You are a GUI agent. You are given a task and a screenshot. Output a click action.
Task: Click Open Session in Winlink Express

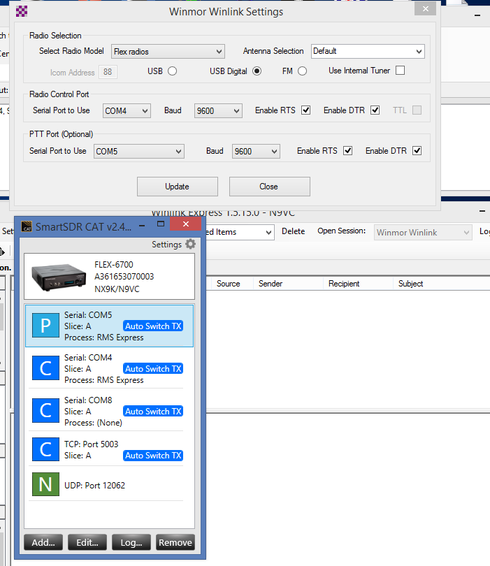(x=341, y=231)
